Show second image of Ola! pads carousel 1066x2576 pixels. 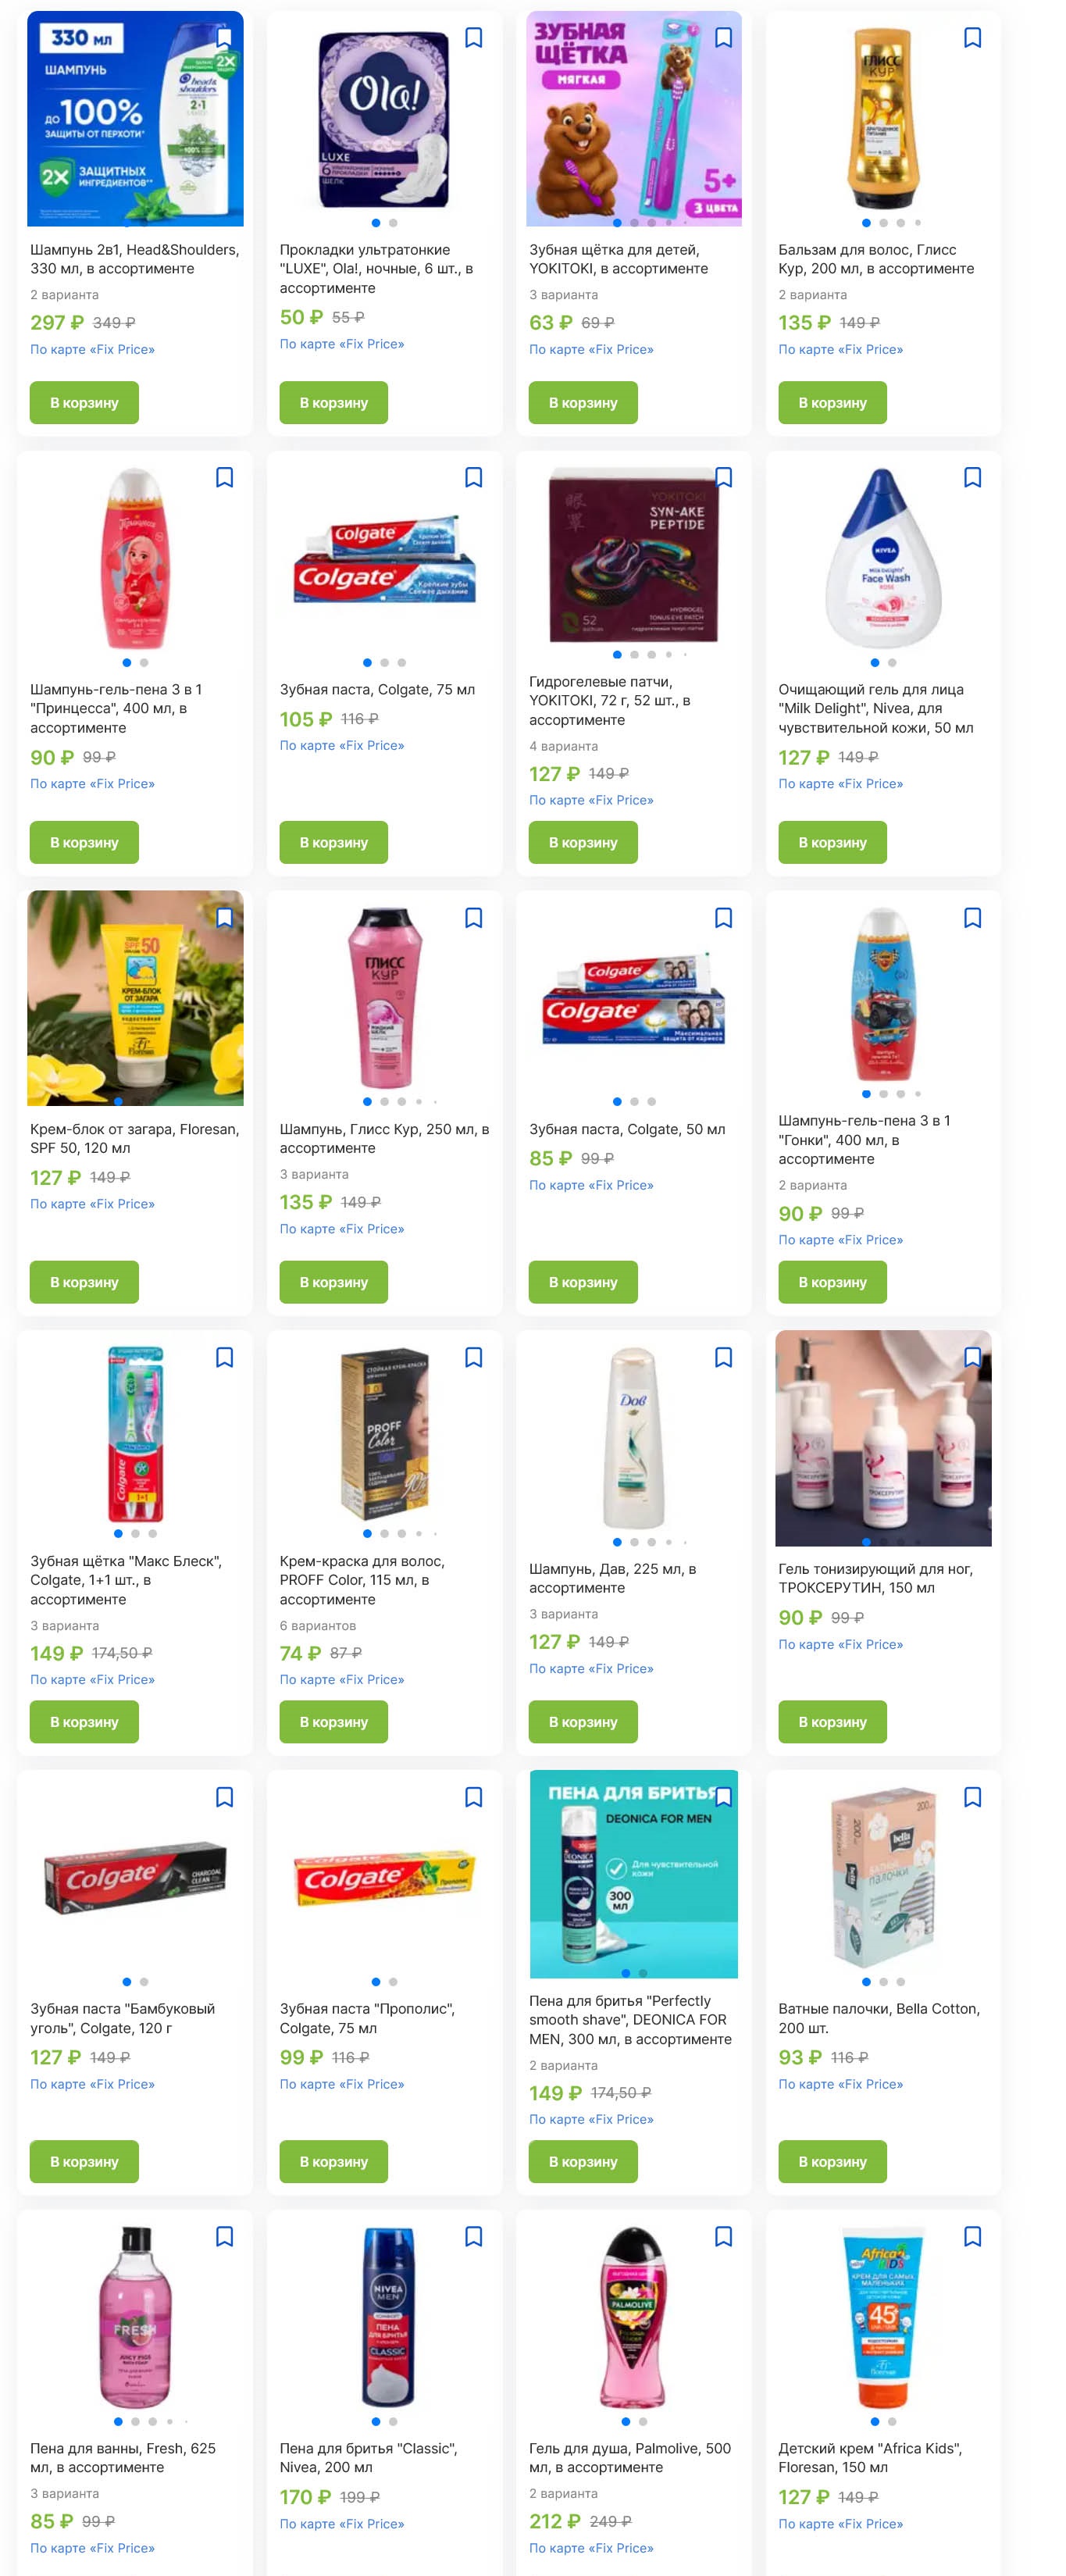click(x=393, y=223)
